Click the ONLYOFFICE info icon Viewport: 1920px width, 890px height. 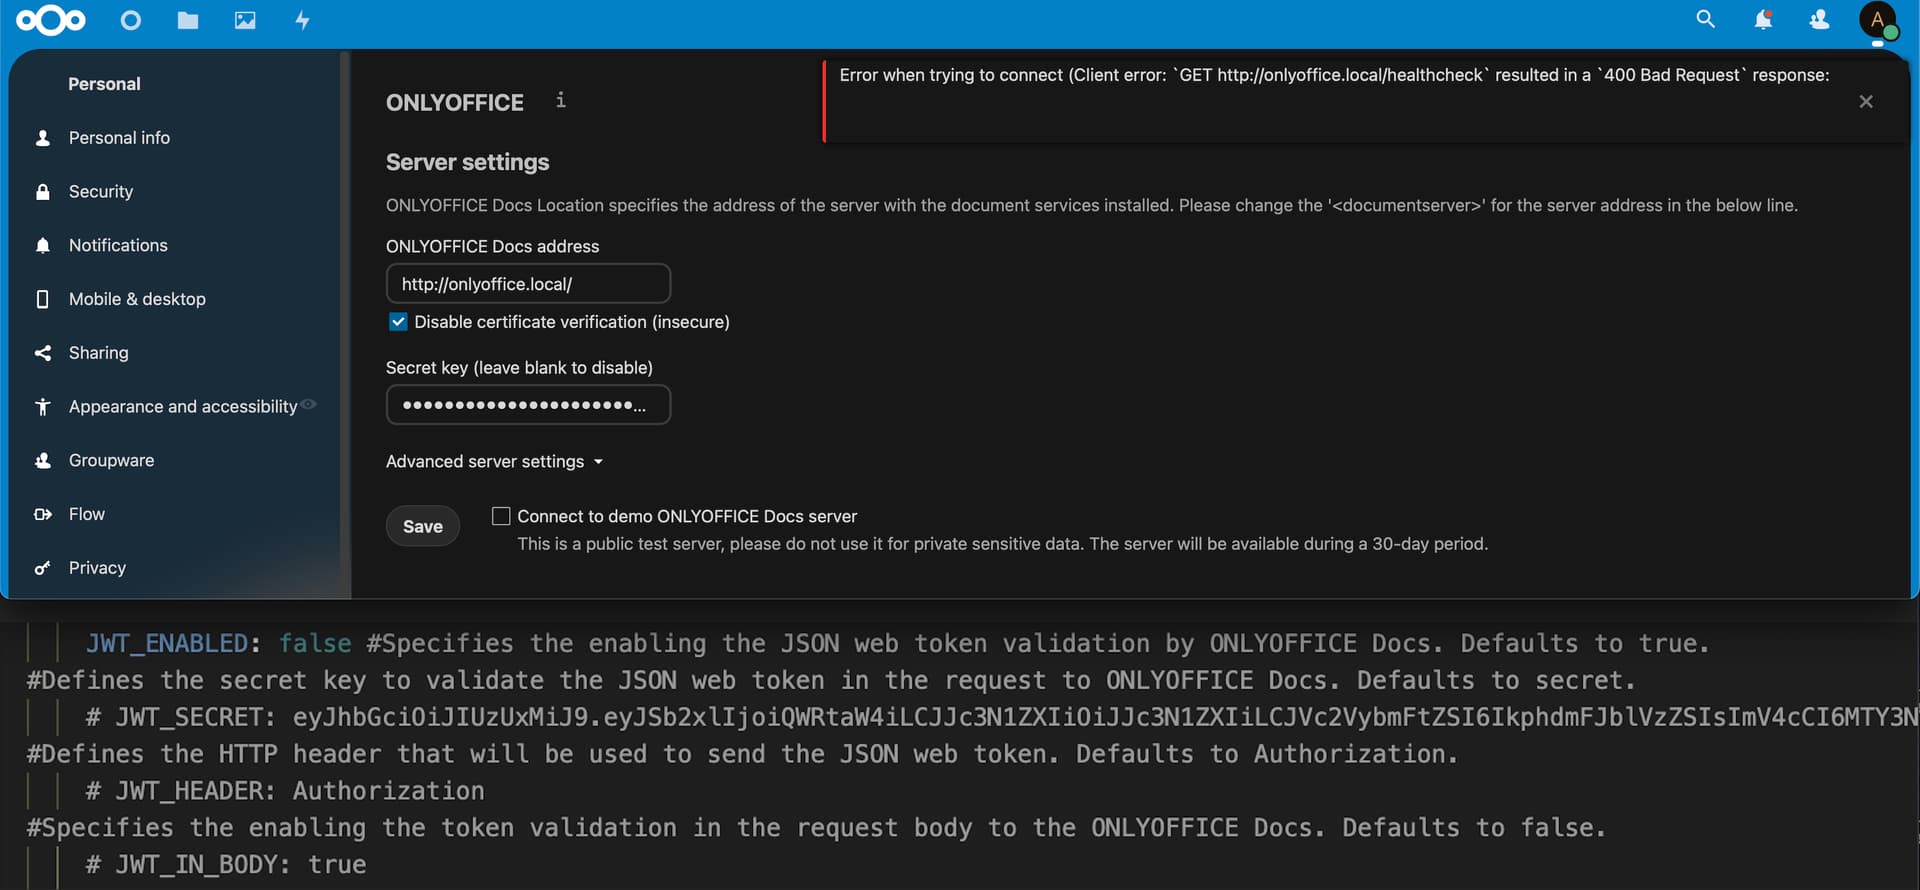coord(561,100)
